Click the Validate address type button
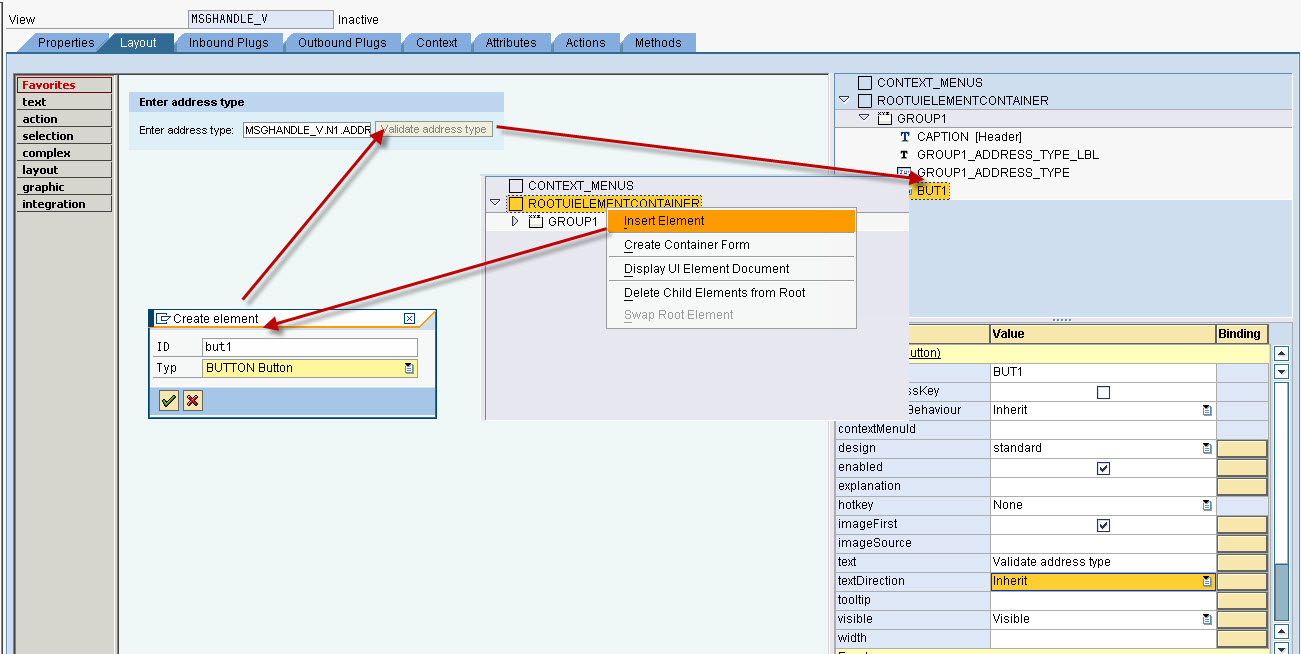This screenshot has width=1301, height=654. click(433, 129)
